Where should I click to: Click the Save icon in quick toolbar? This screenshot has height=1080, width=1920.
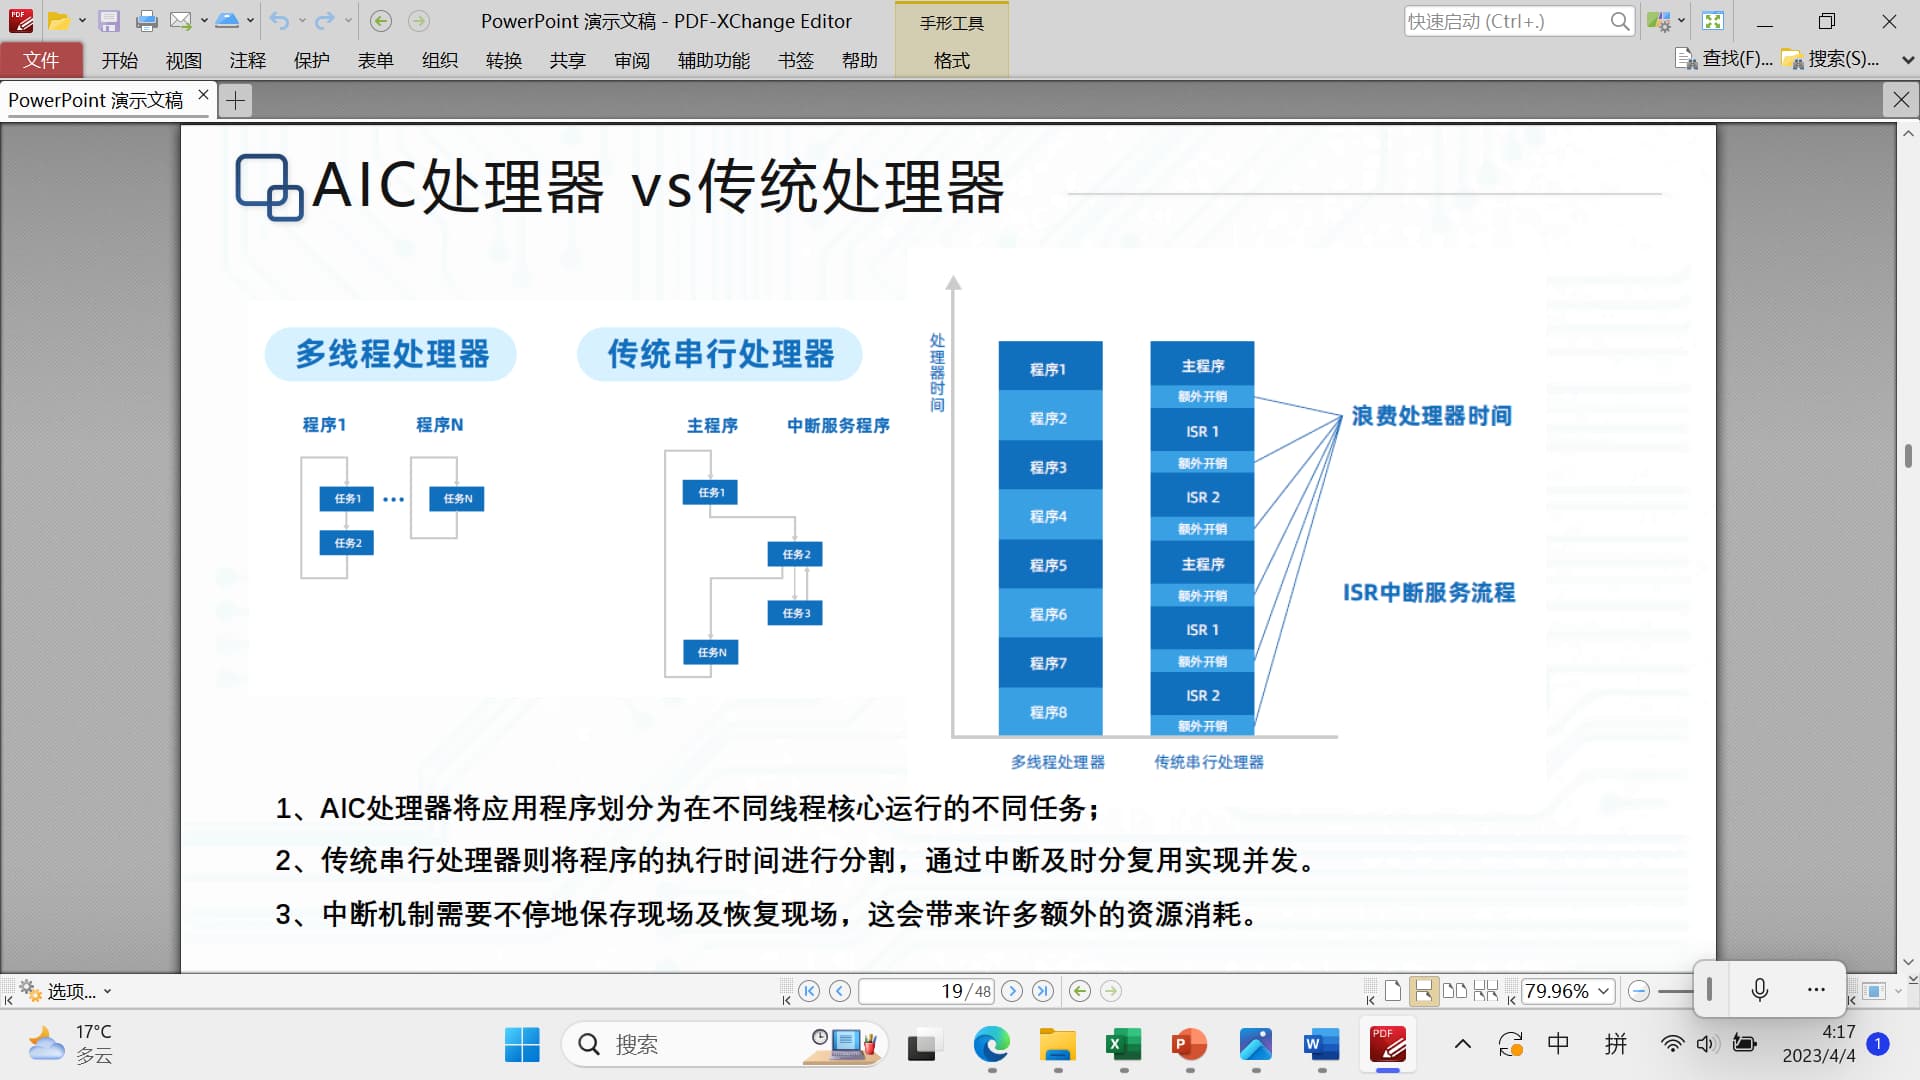pos(109,21)
